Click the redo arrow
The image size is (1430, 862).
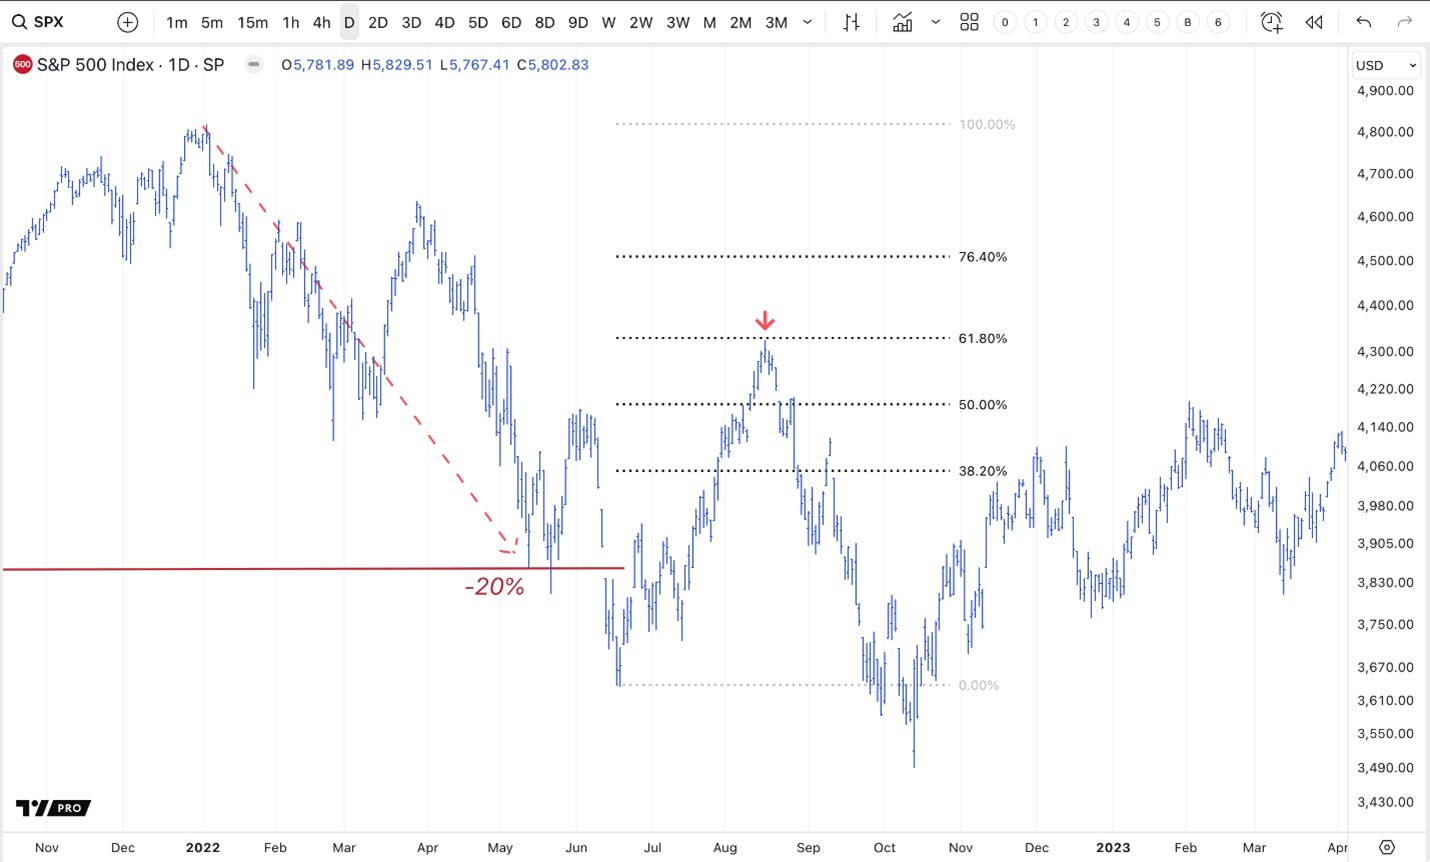tap(1404, 22)
